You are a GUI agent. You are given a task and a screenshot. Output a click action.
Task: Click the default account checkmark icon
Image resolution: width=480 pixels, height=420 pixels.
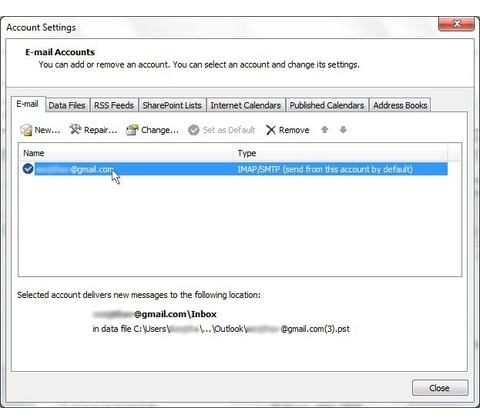click(28, 169)
